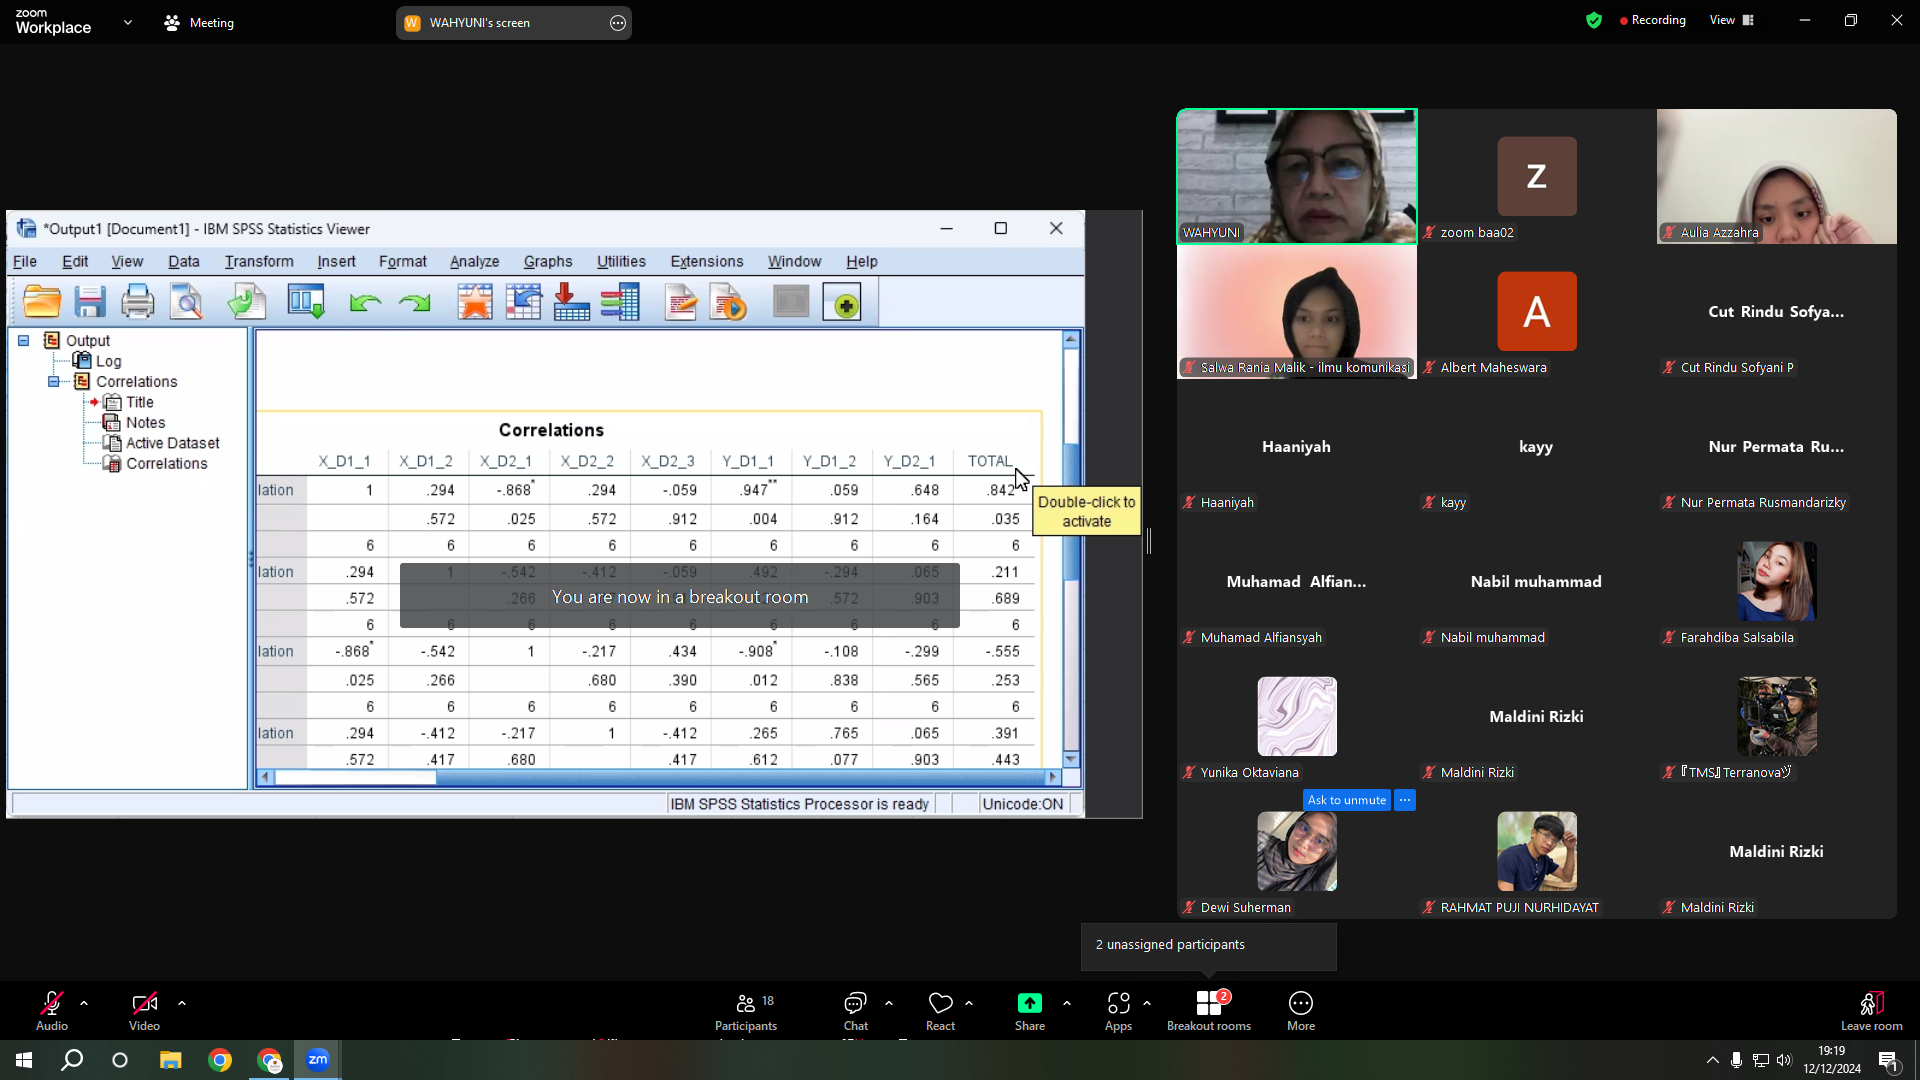This screenshot has height=1080, width=1920.
Task: Click the pencil-on-page toolbar icon in SPSS
Action: point(681,302)
